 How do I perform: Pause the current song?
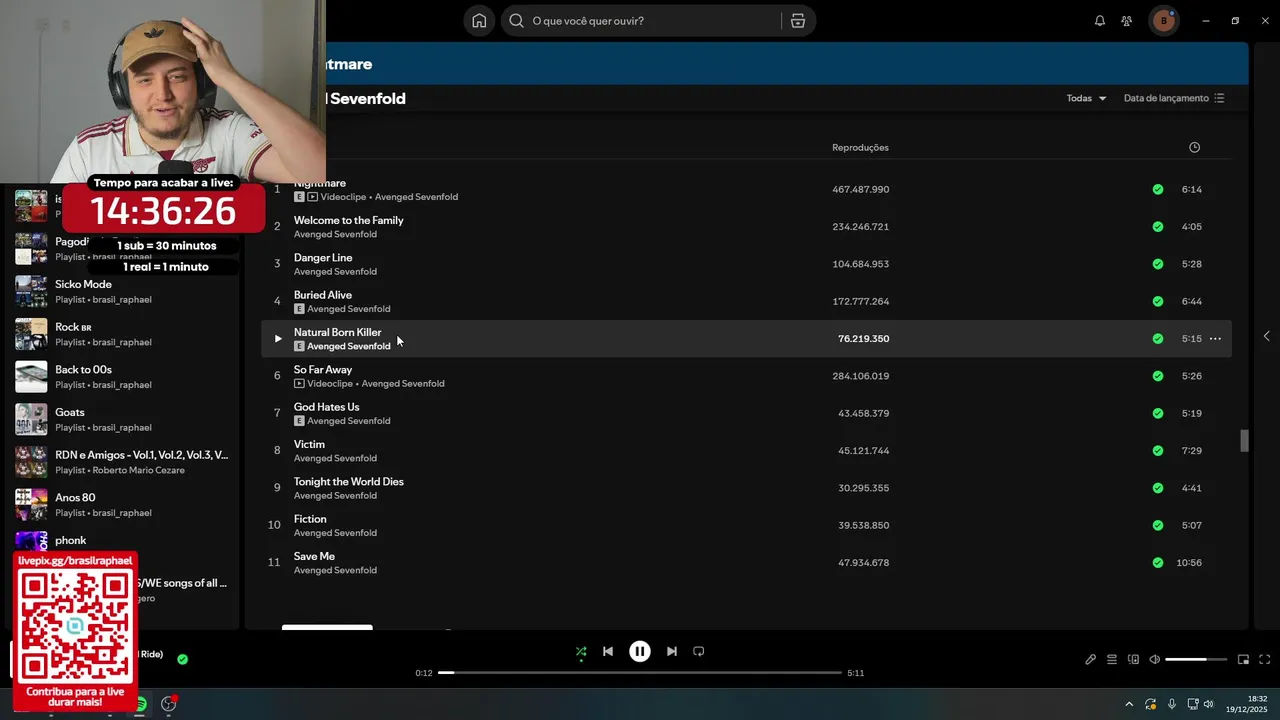pos(640,651)
